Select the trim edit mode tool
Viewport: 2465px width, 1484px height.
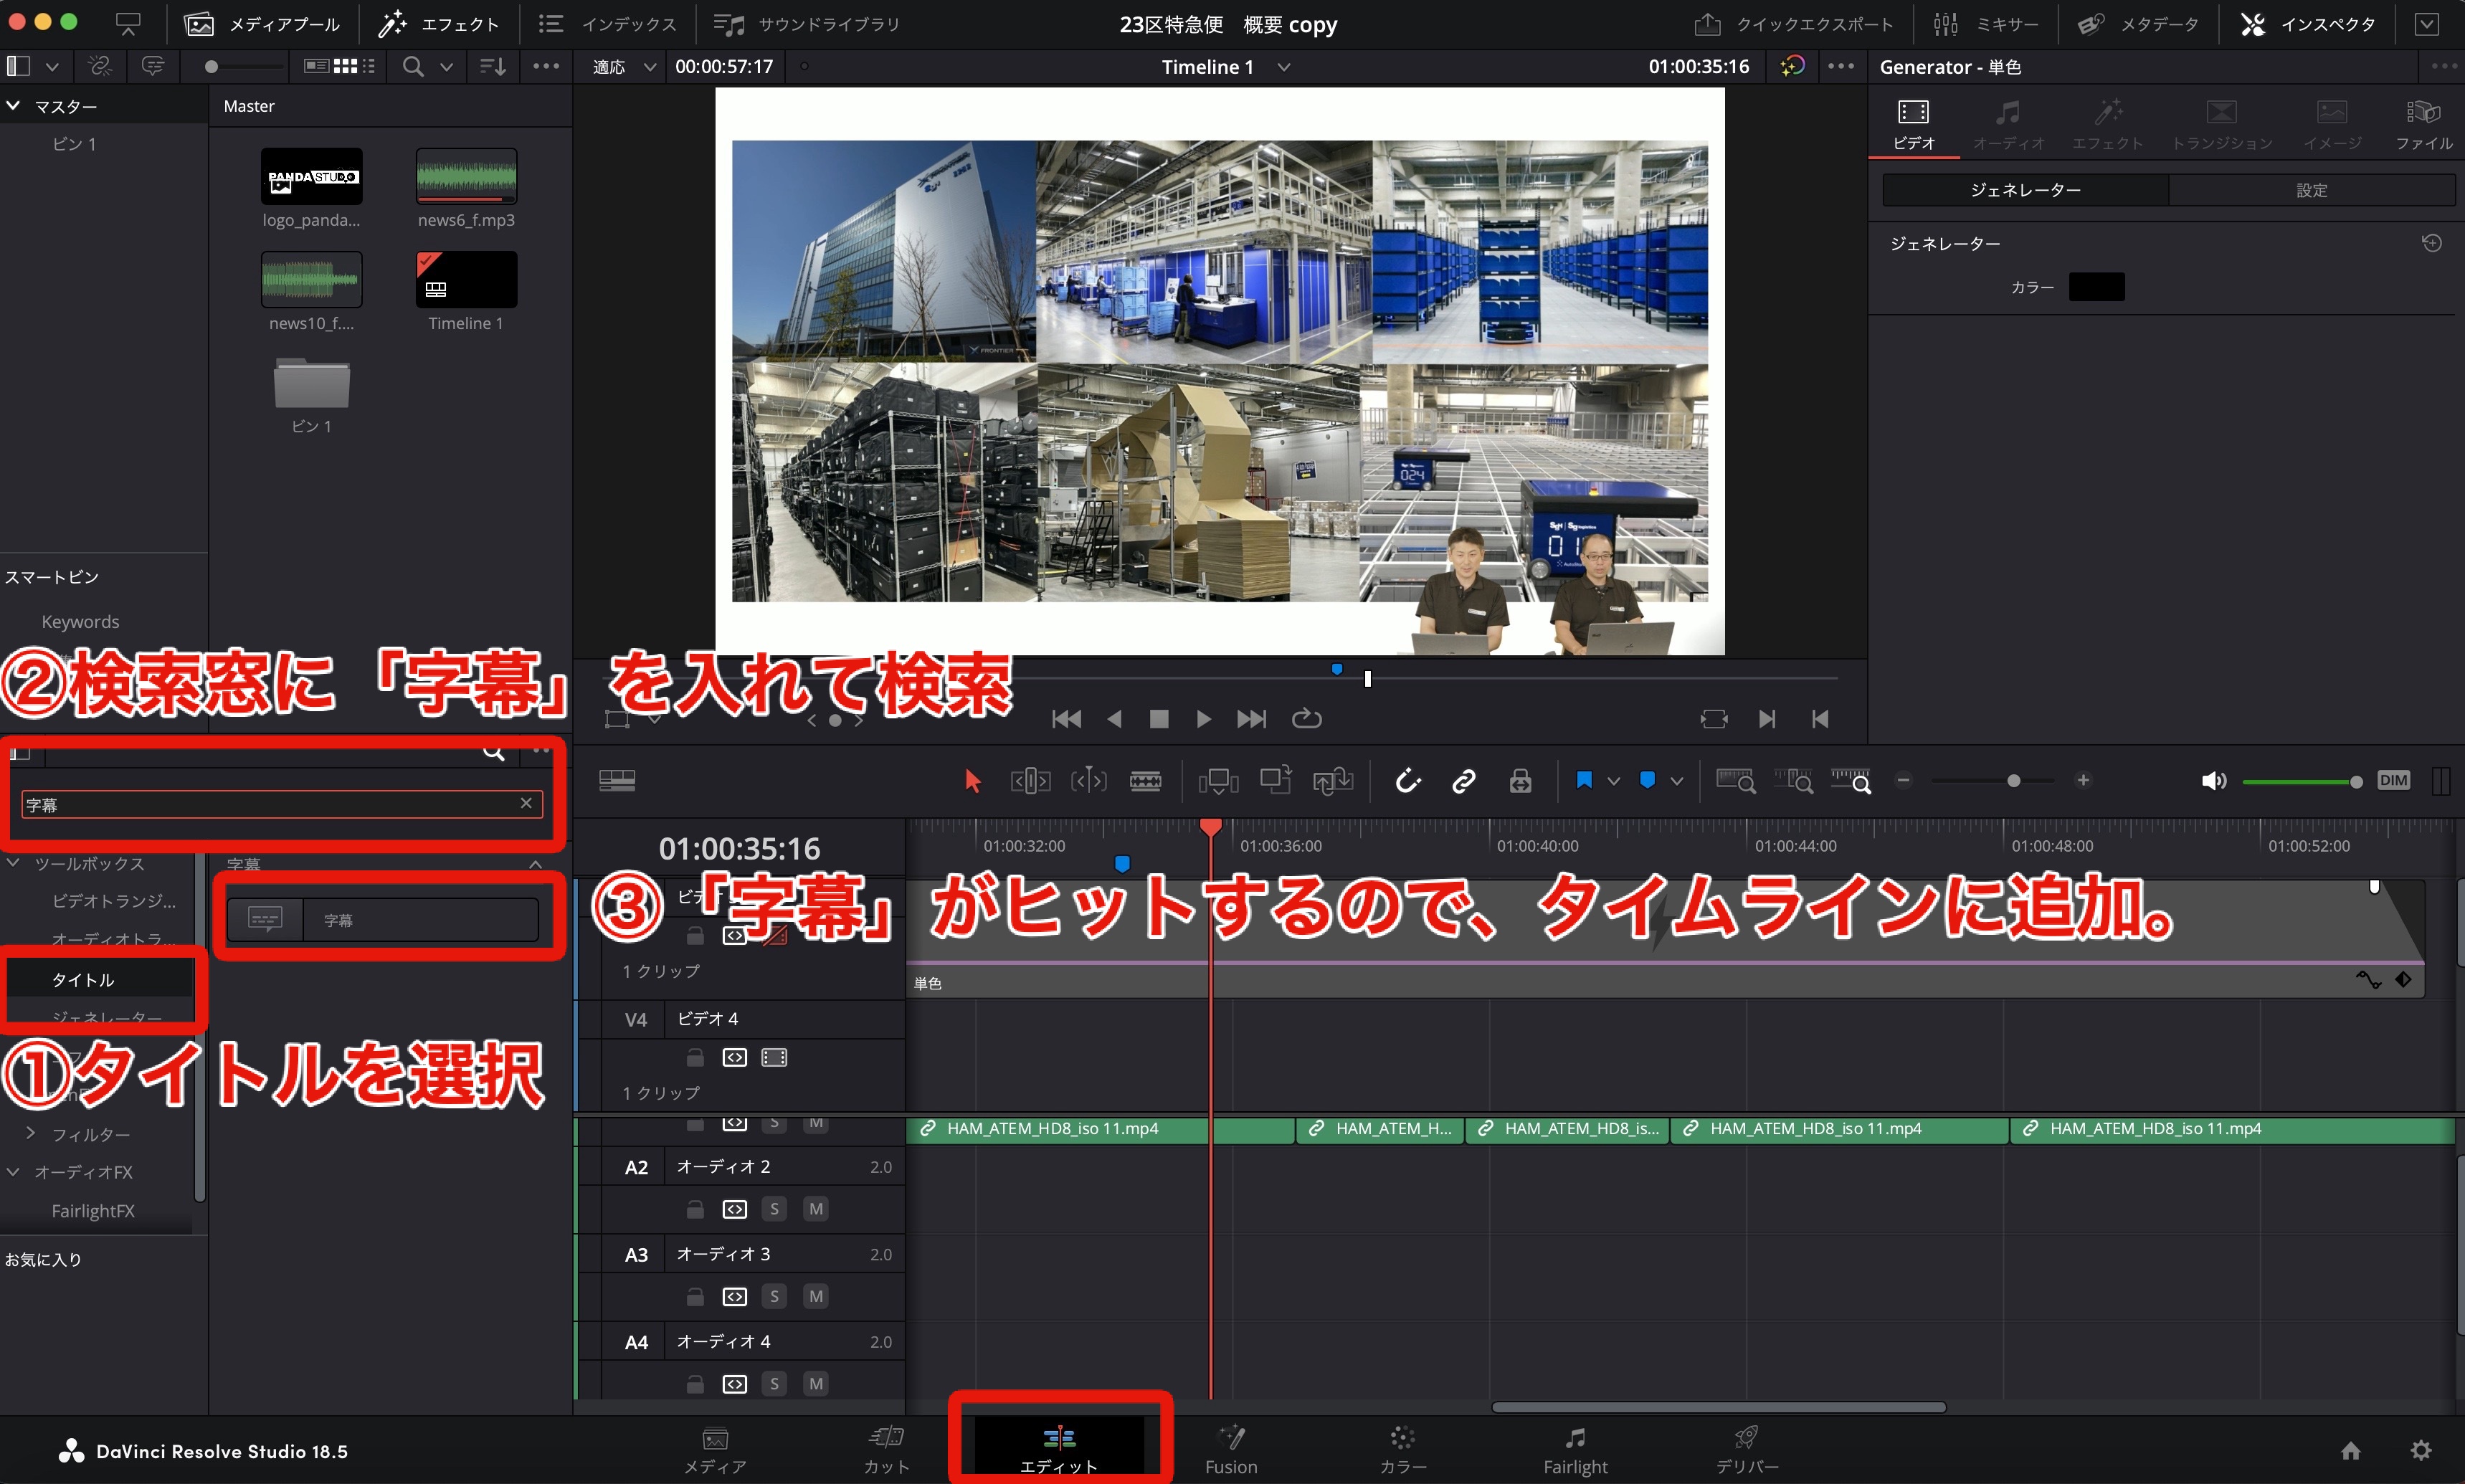tap(1030, 781)
